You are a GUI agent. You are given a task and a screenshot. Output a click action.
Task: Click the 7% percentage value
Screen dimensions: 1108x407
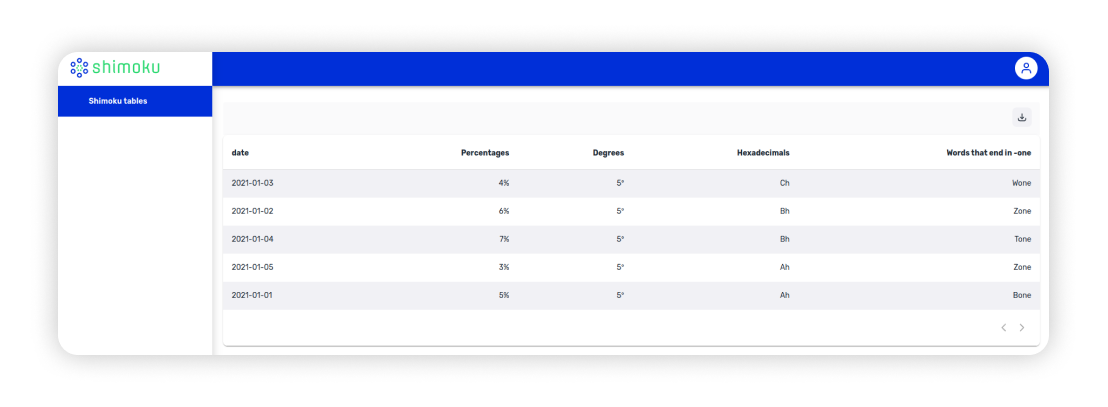pos(504,239)
